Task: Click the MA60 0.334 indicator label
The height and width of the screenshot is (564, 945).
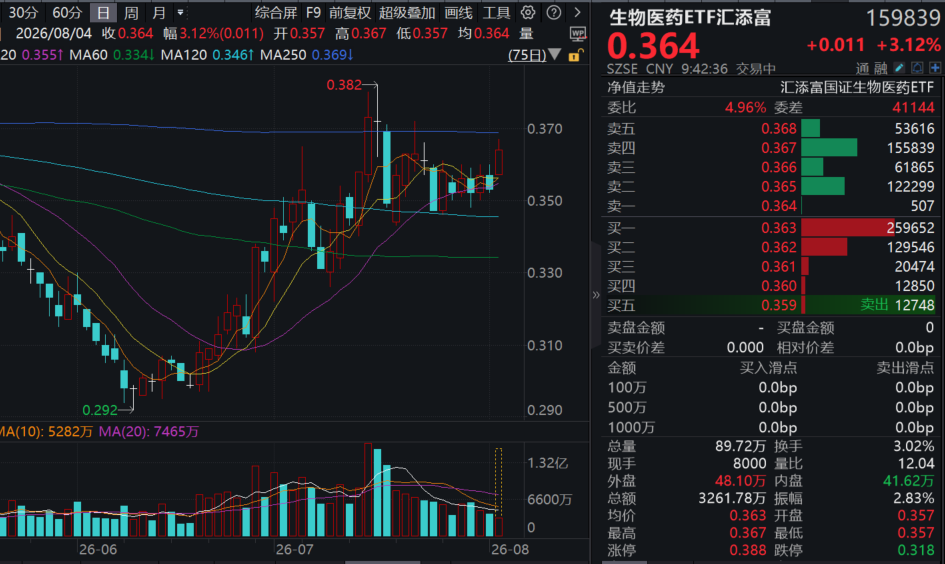Action: [111, 55]
